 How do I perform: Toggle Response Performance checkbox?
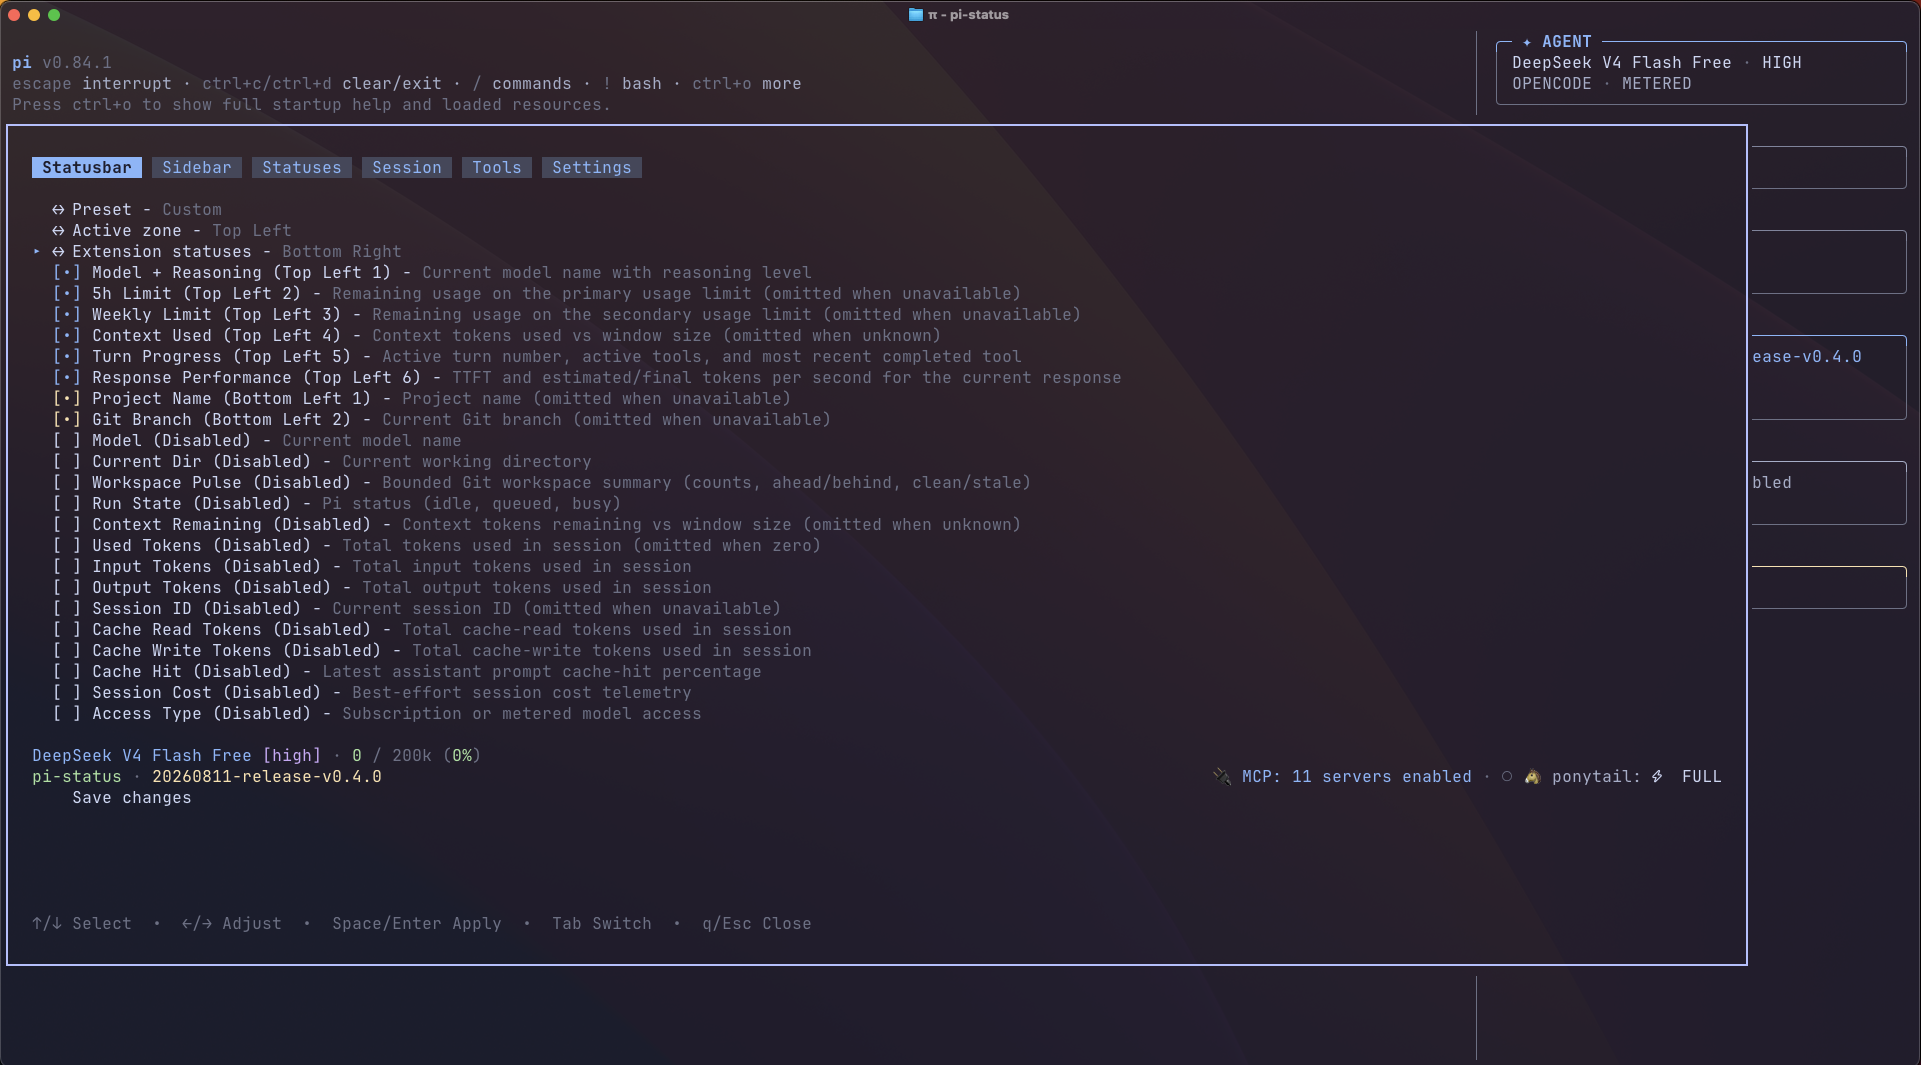pos(67,378)
